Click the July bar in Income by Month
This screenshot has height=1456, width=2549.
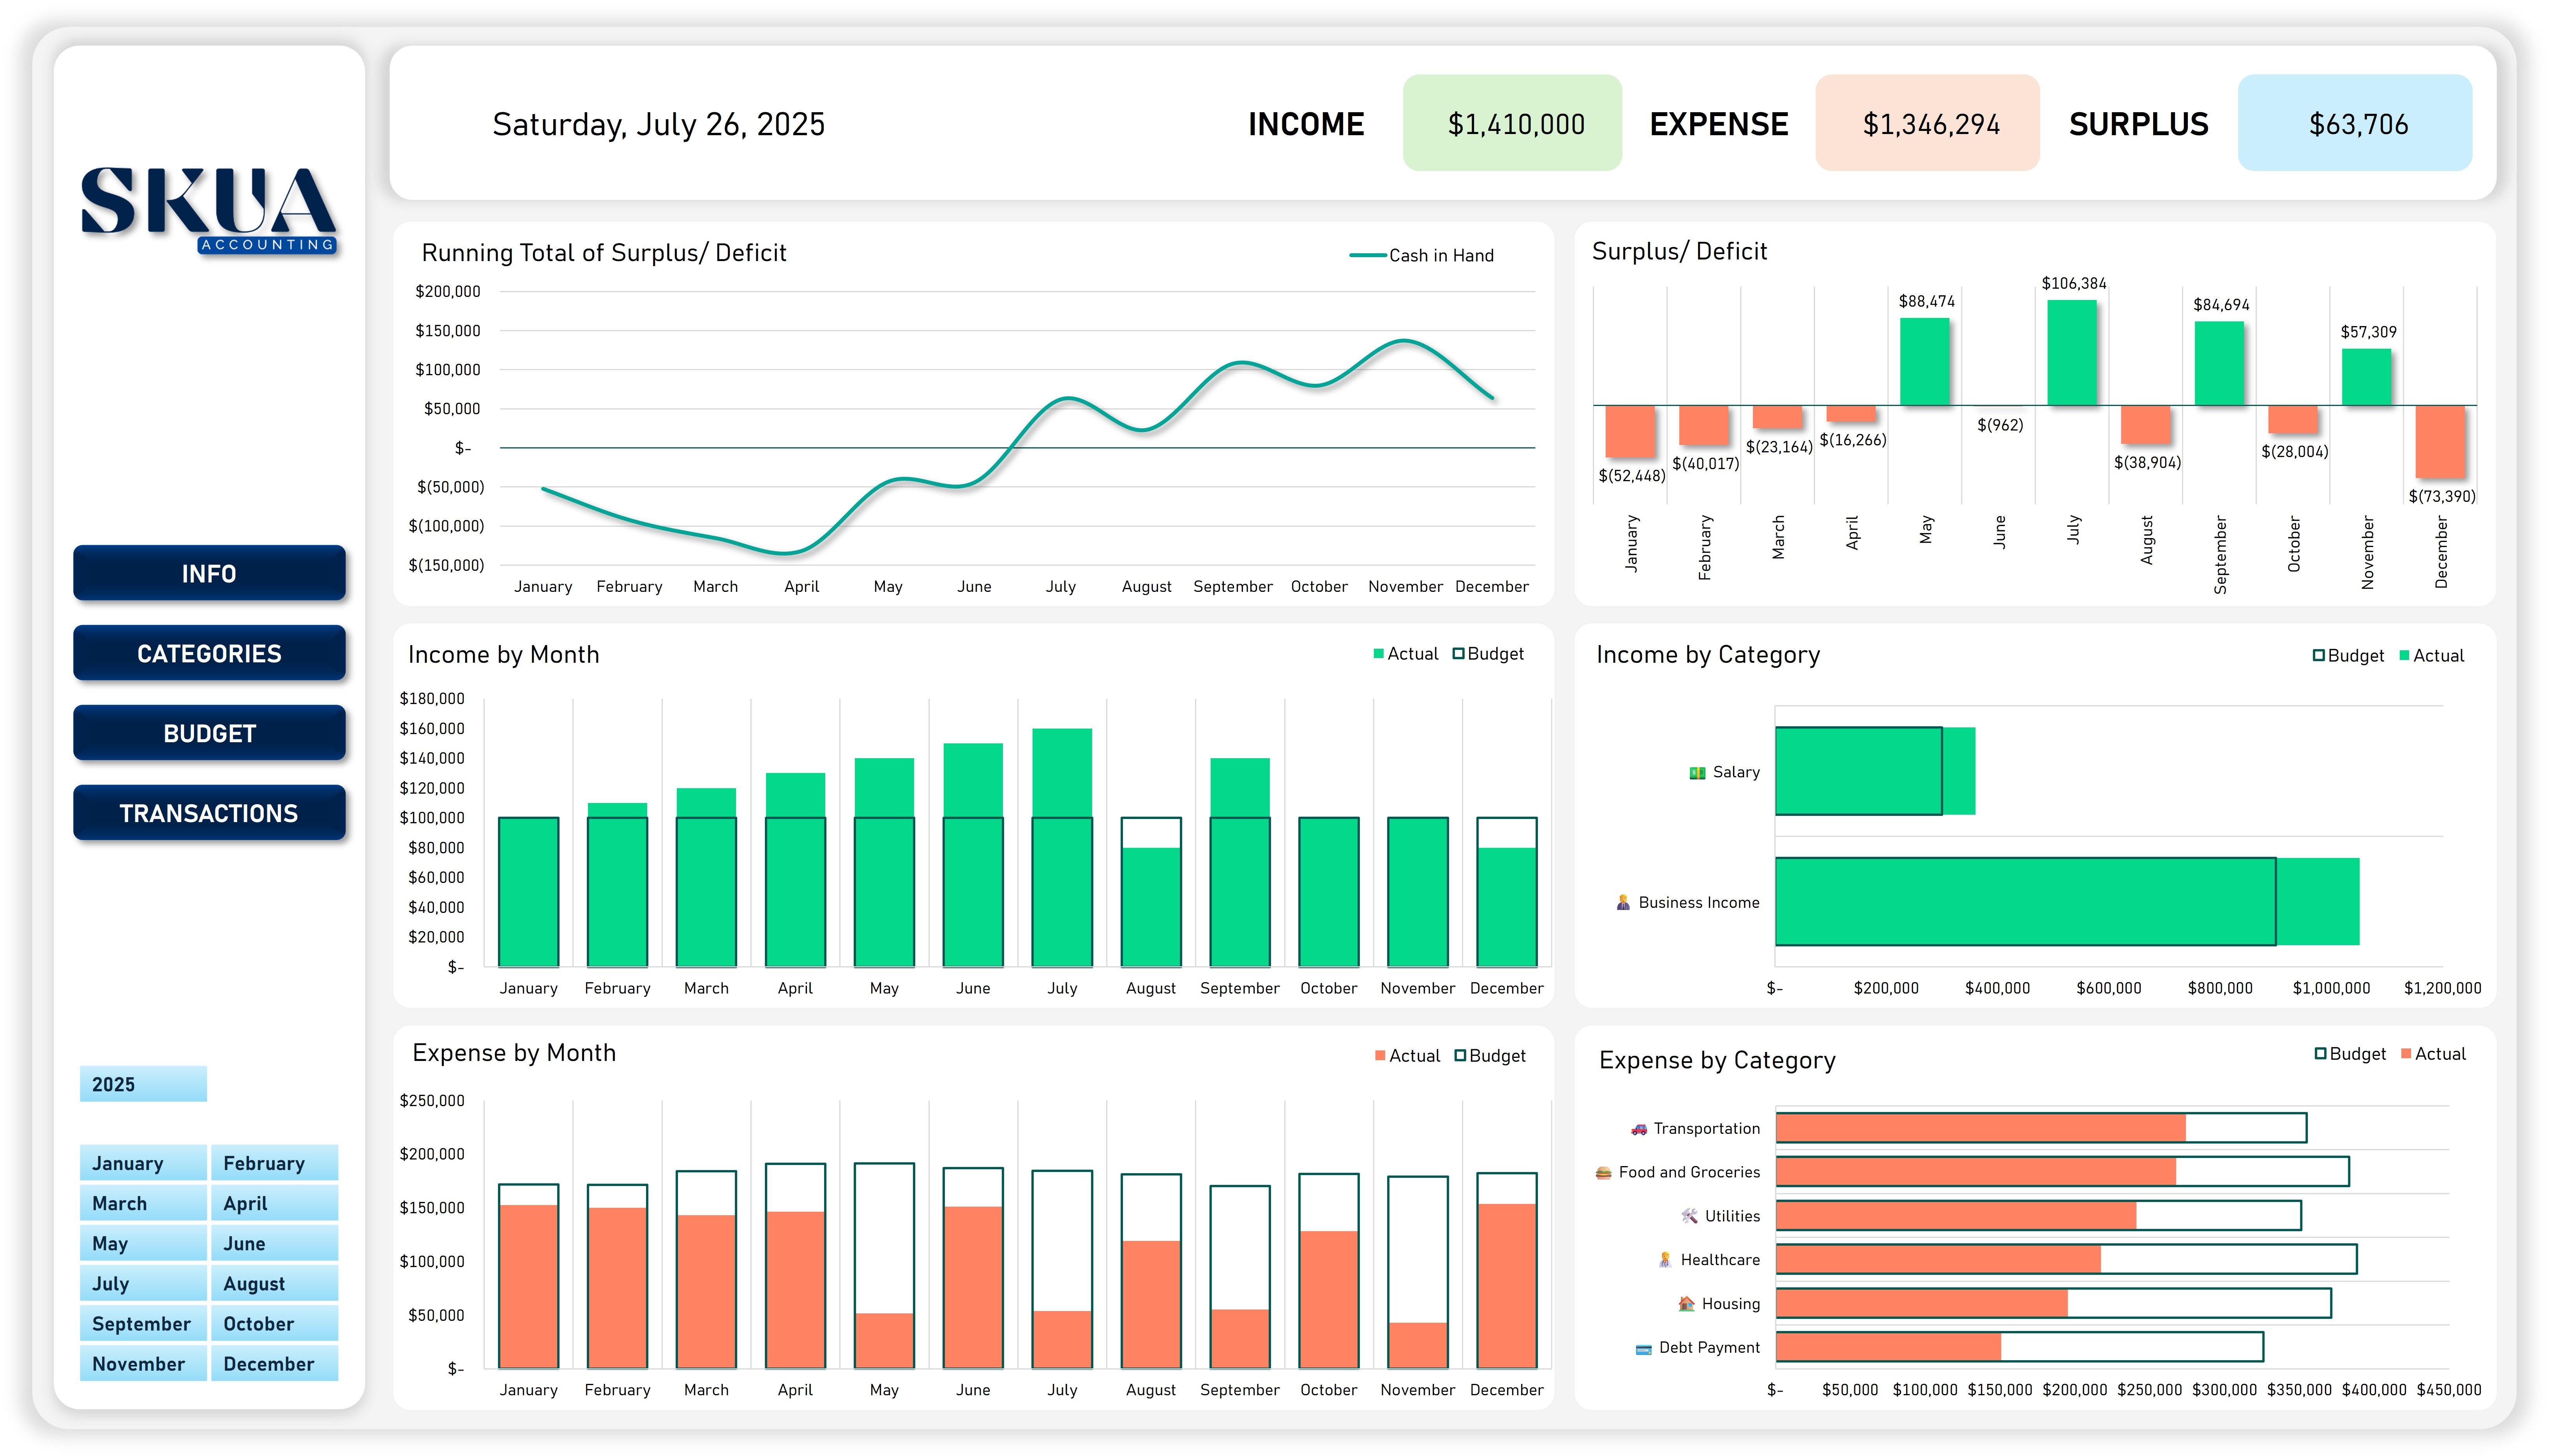[x=1062, y=848]
